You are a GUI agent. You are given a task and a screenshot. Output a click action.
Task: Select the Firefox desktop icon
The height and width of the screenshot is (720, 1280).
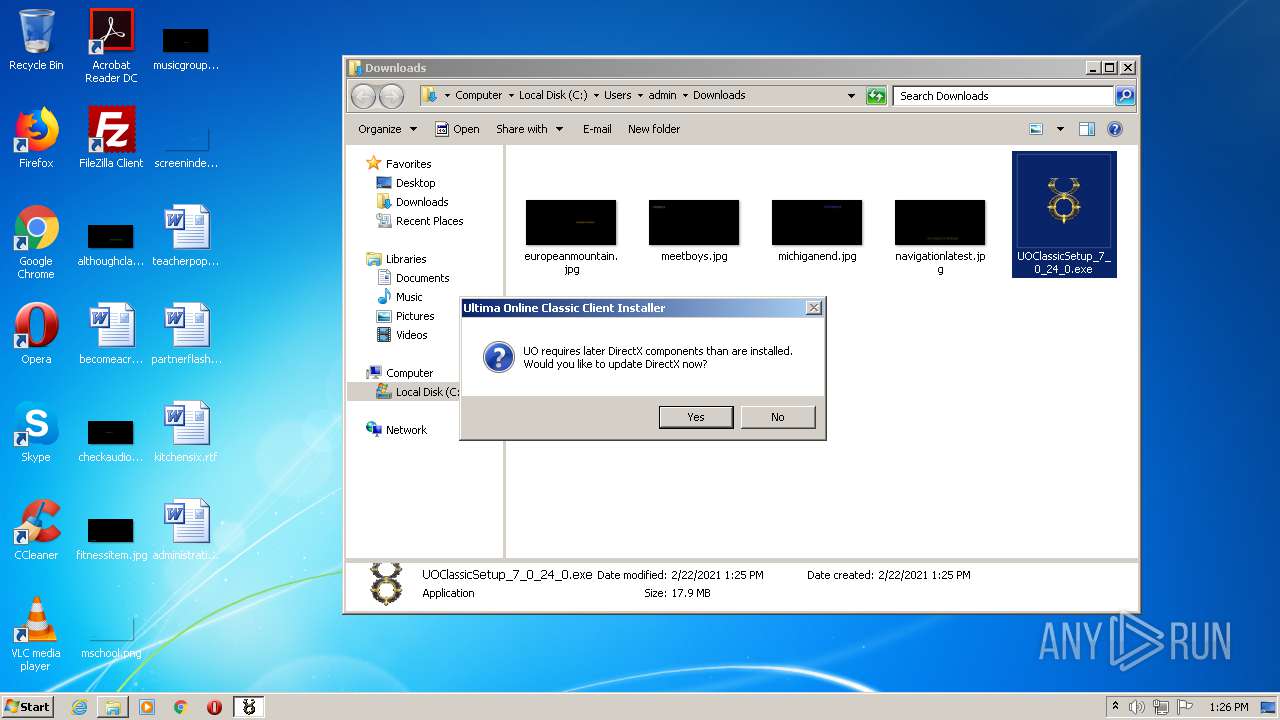(36, 138)
